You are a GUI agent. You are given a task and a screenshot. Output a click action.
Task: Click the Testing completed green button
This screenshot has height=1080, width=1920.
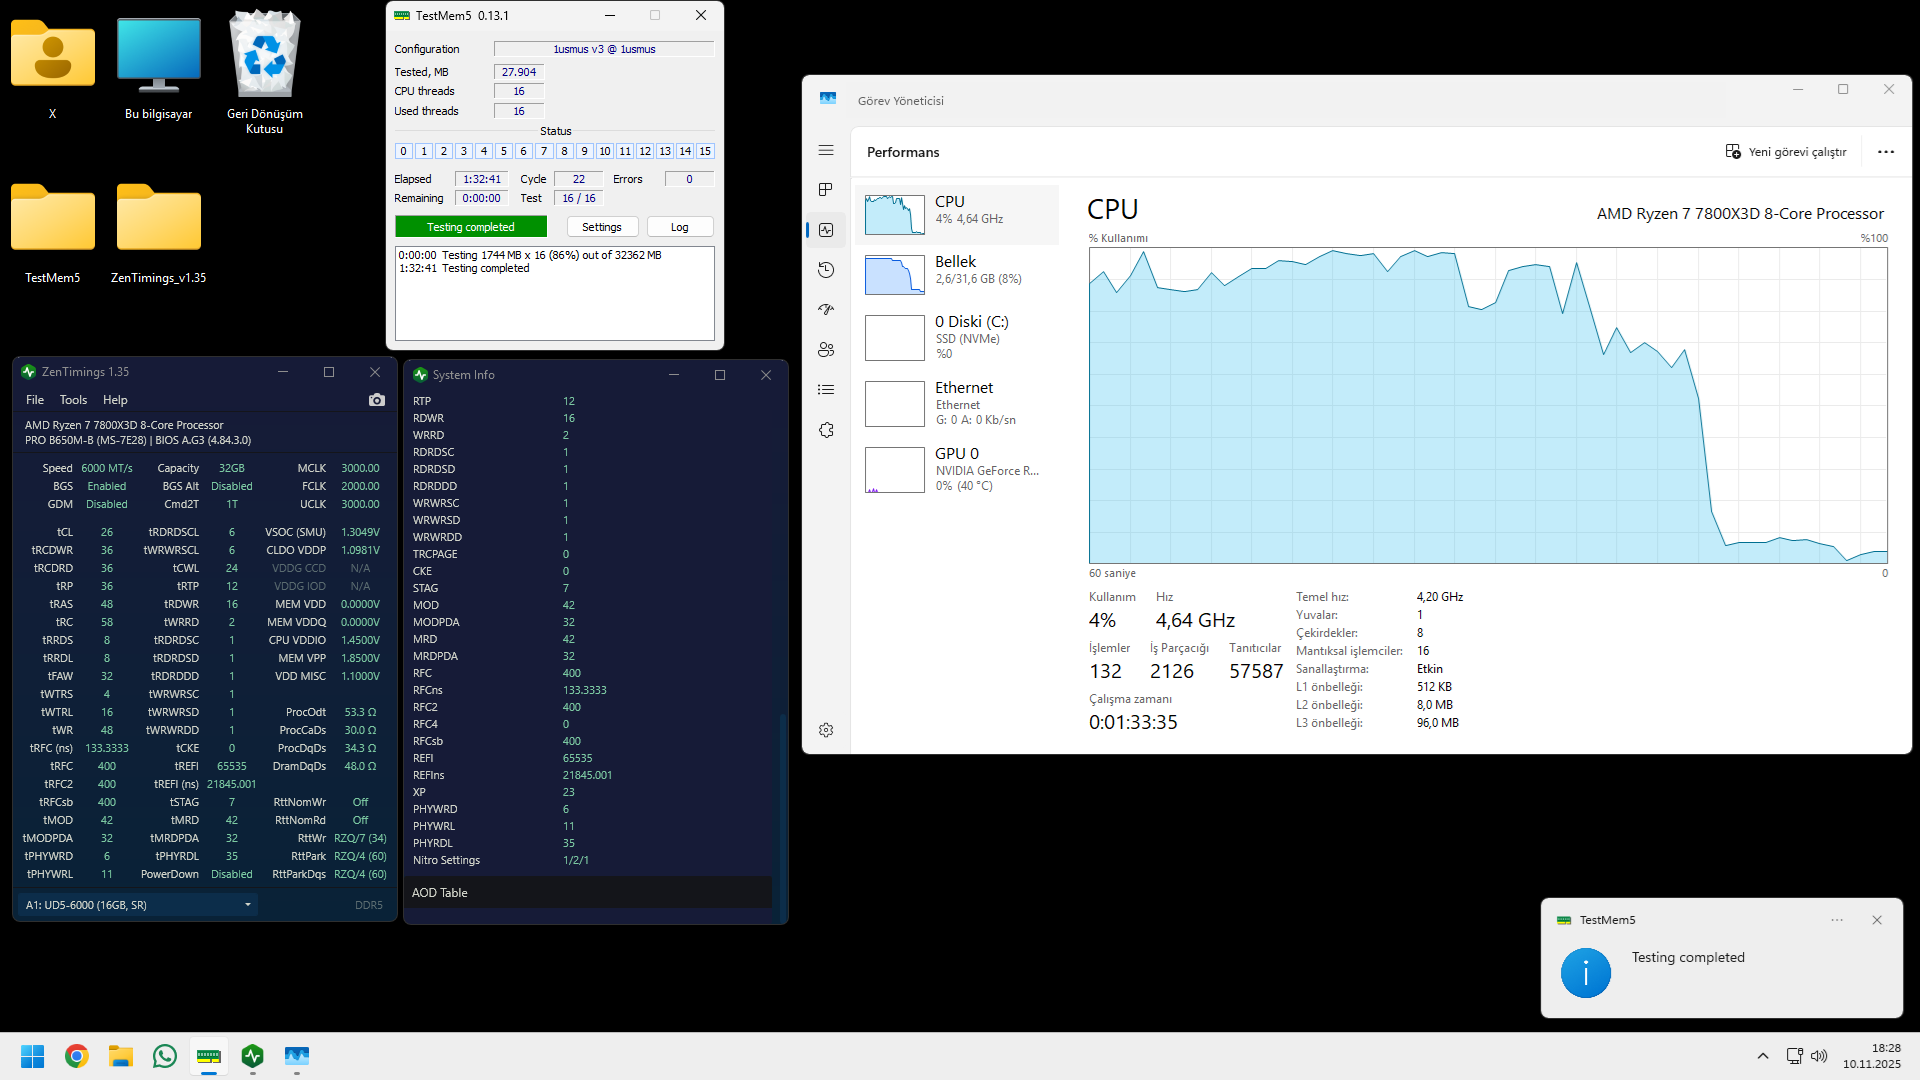pyautogui.click(x=471, y=227)
